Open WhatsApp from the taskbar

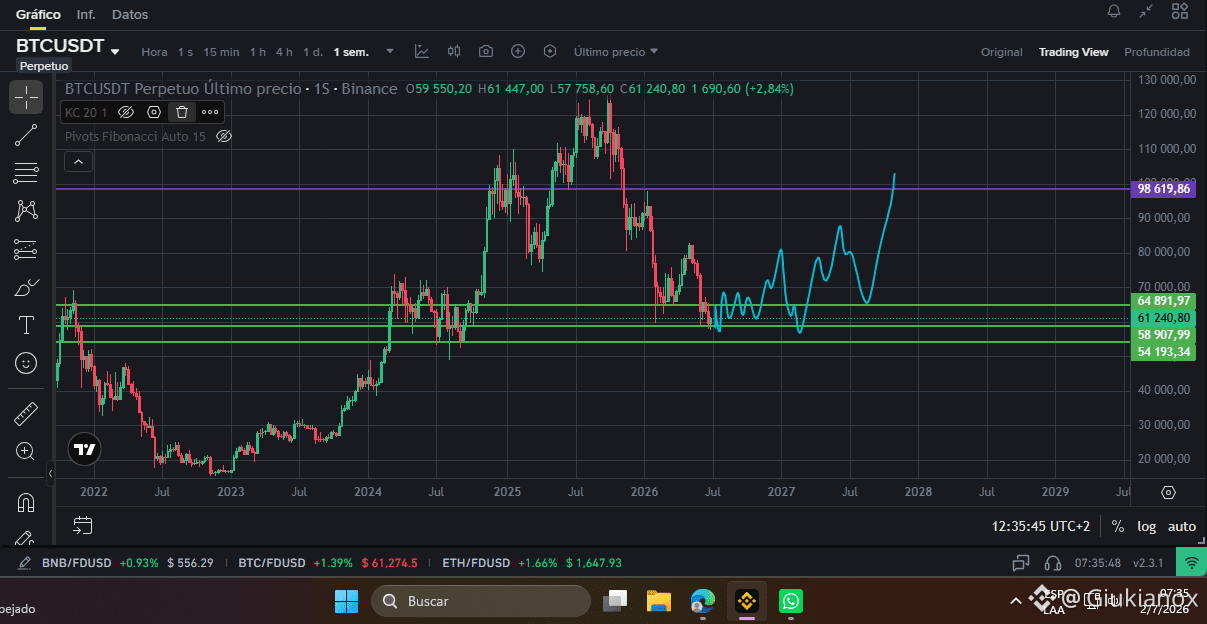[x=791, y=601]
